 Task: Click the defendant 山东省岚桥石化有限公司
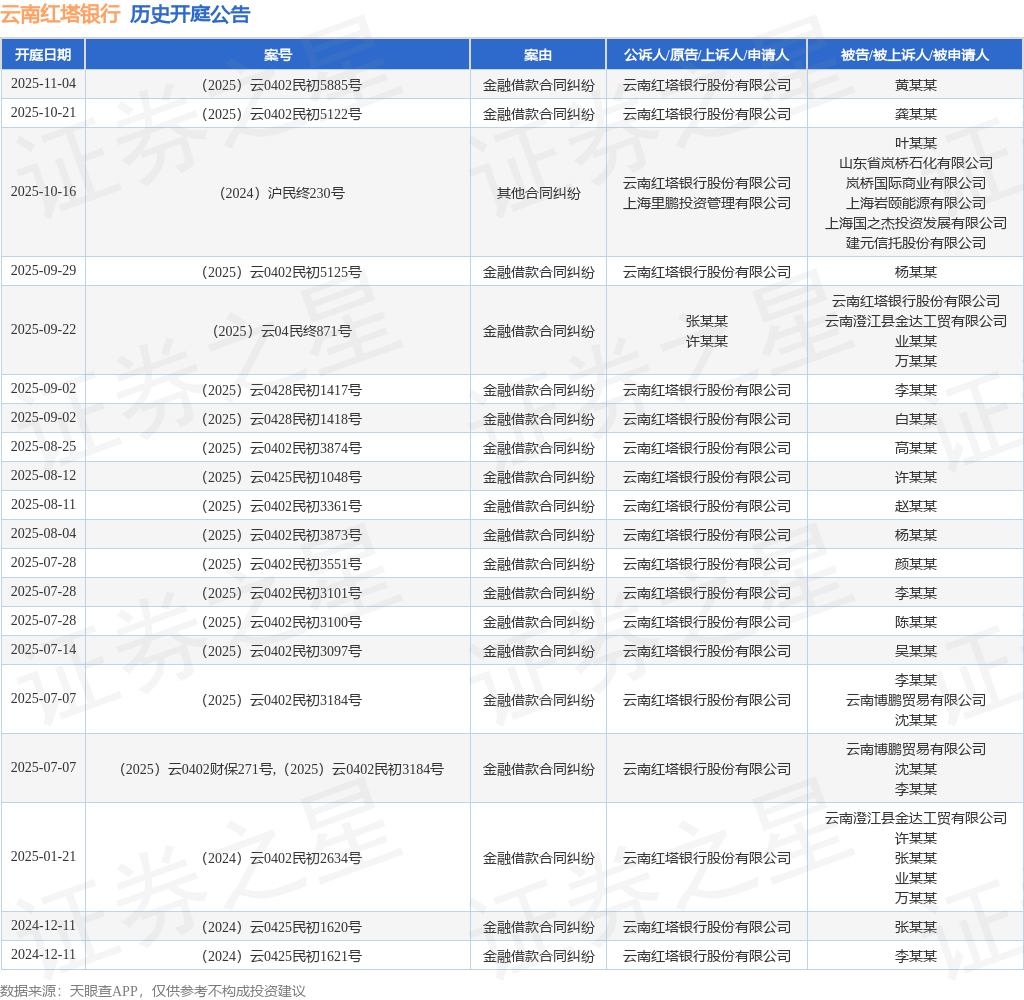pyautogui.click(x=916, y=163)
